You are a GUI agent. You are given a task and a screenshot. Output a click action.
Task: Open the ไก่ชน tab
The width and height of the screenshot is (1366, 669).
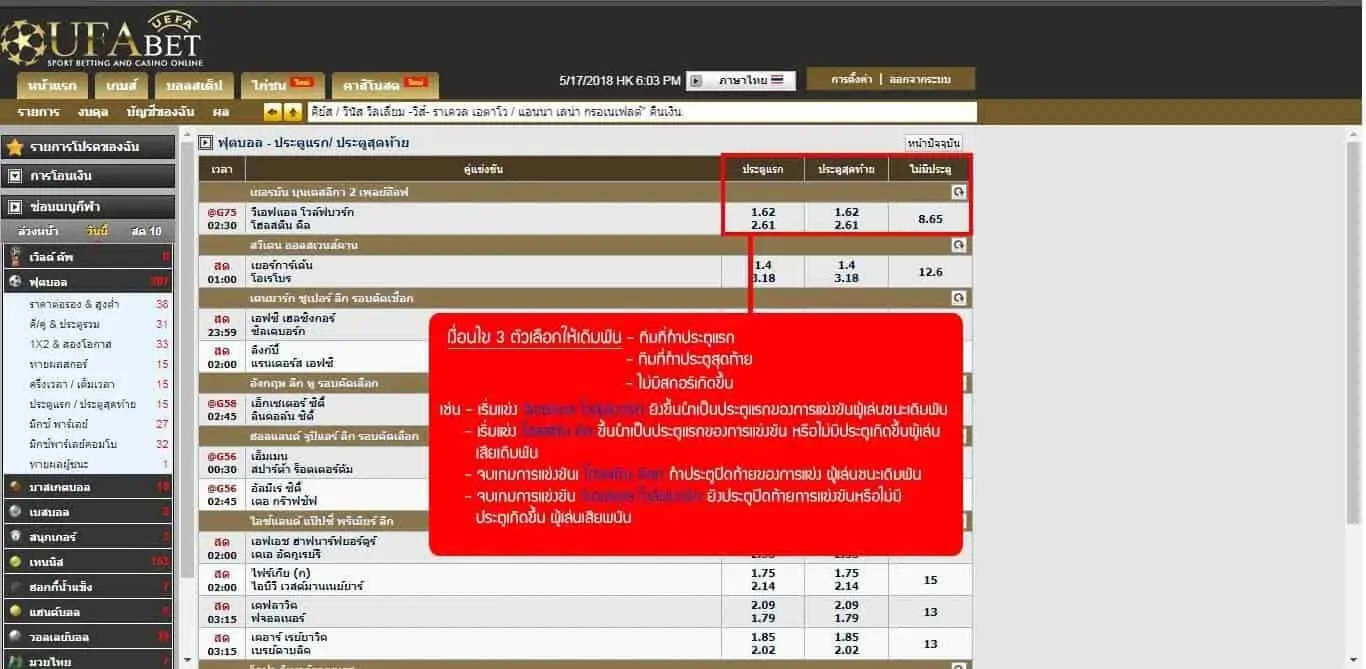click(x=282, y=85)
